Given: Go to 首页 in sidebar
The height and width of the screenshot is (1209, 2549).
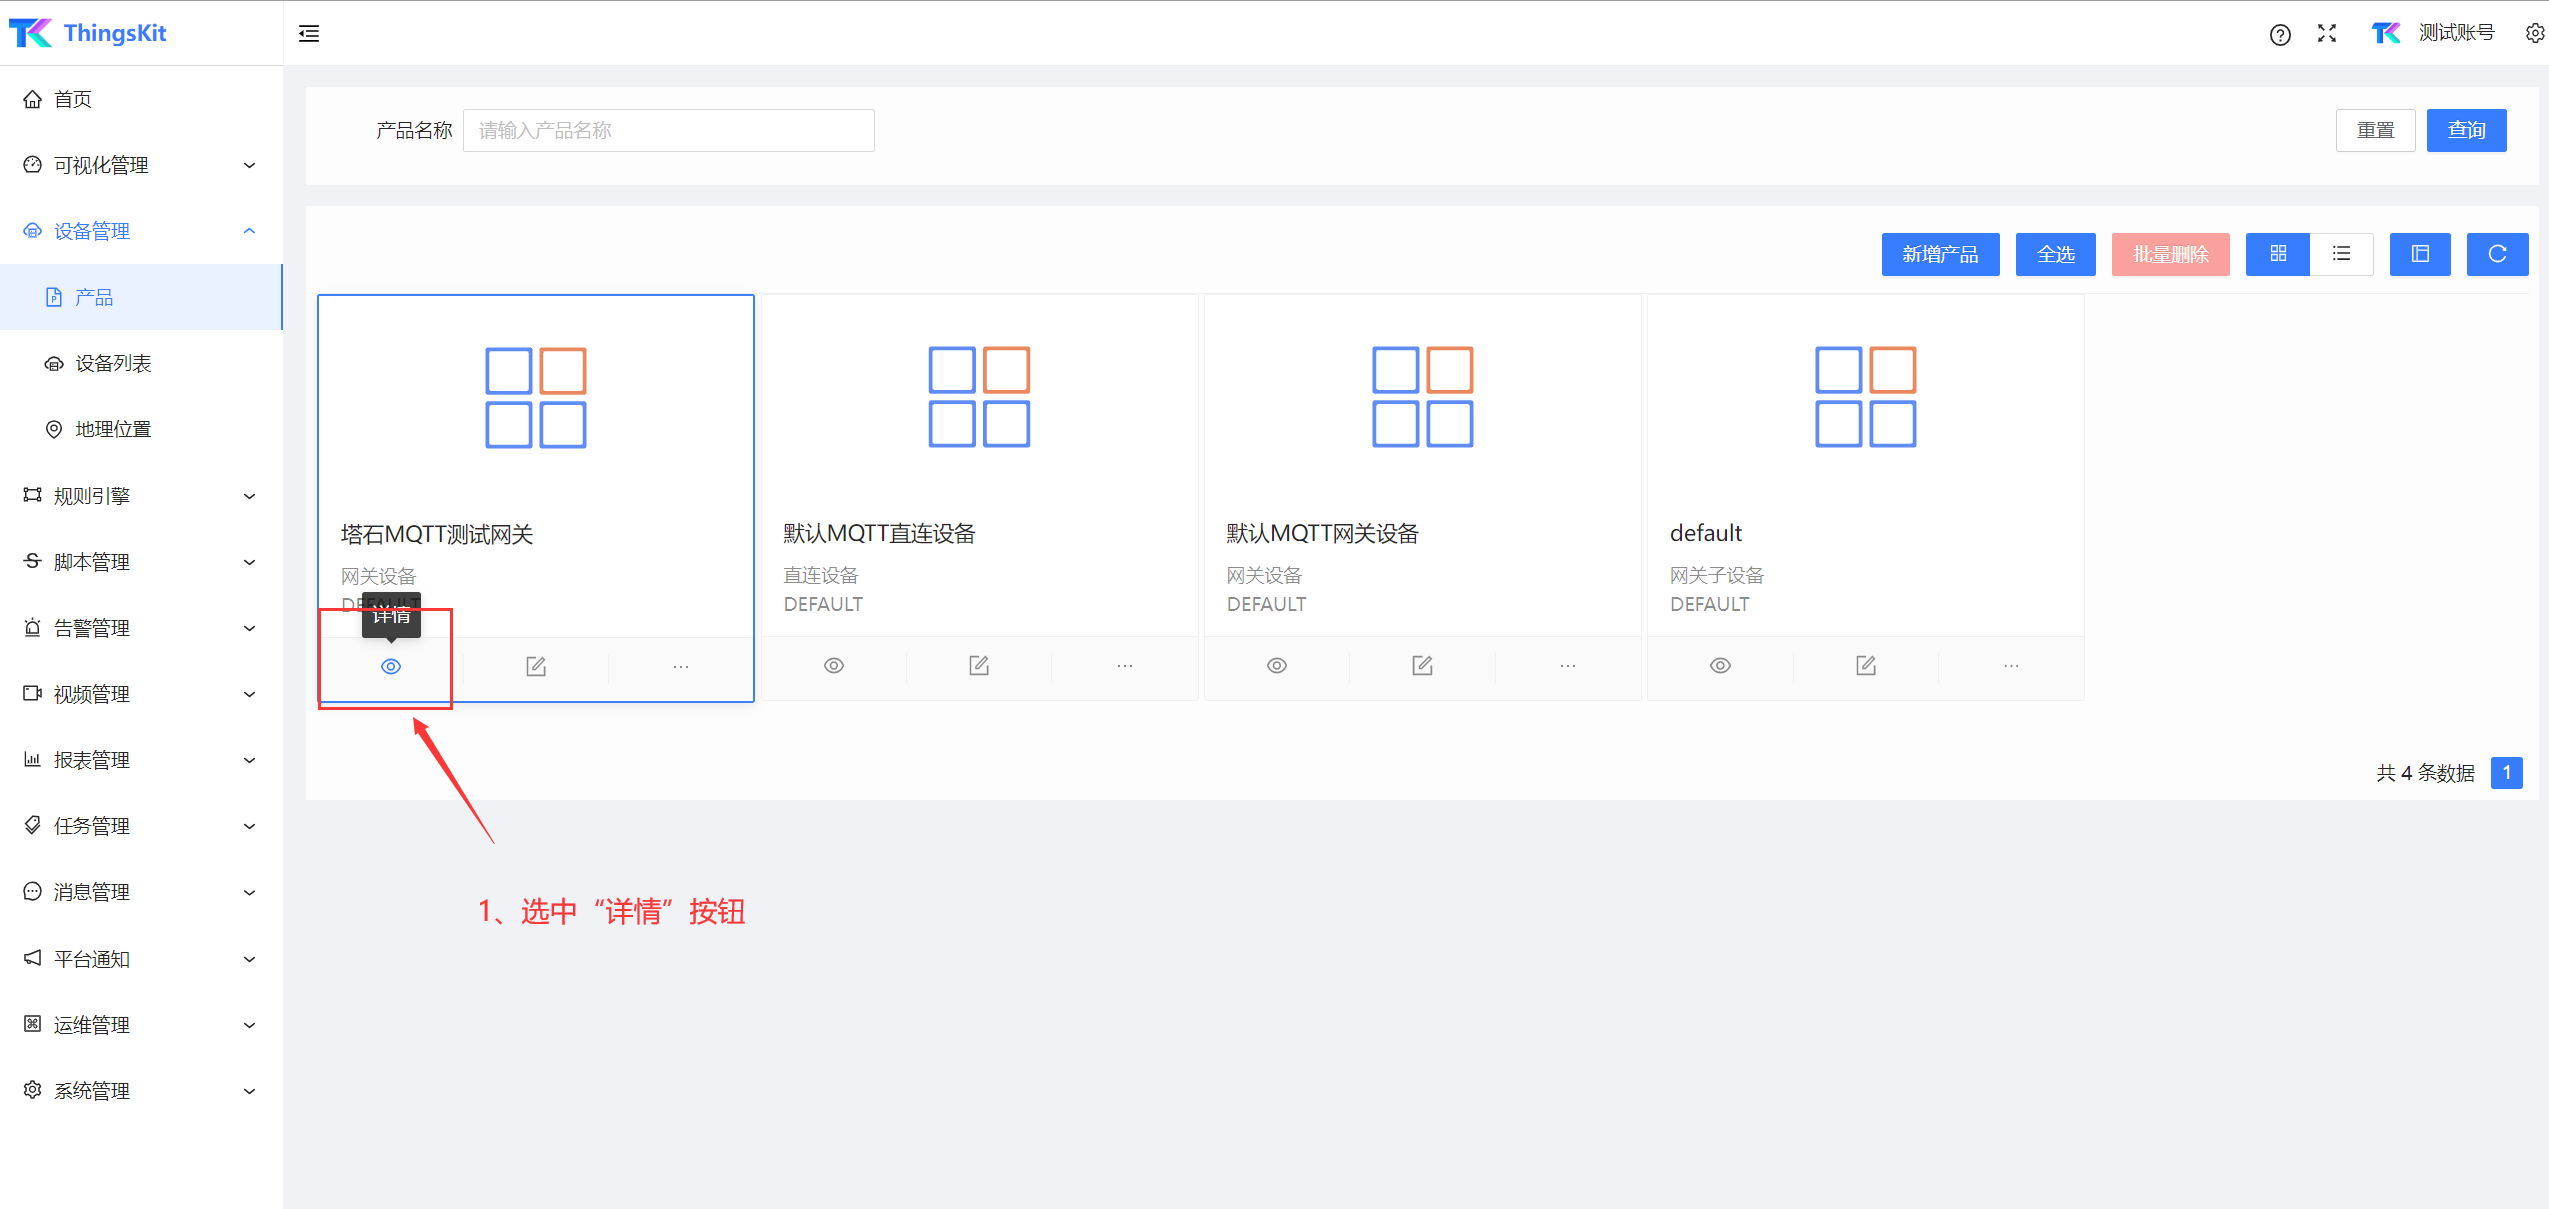Looking at the screenshot, I should 72,99.
